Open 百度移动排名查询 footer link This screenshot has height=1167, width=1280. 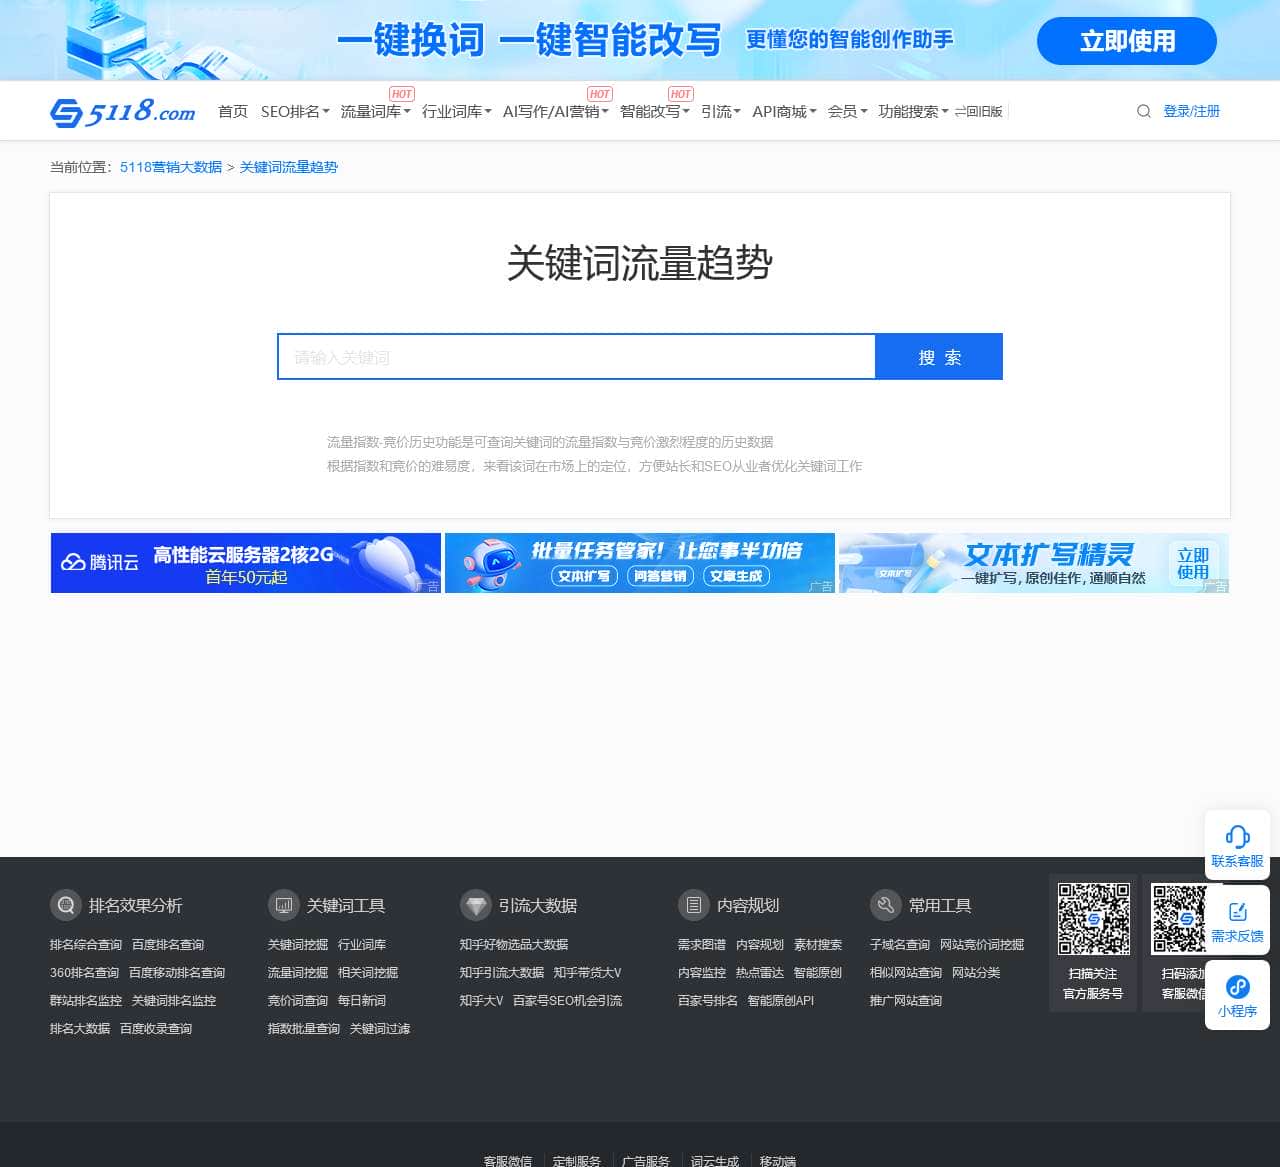tap(177, 973)
